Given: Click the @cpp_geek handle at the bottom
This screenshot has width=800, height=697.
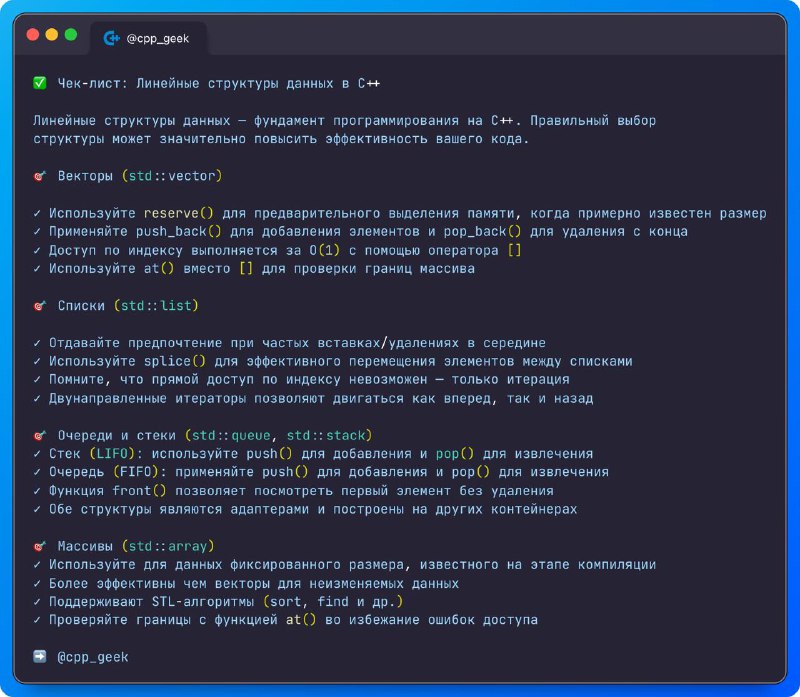Looking at the screenshot, I should (x=93, y=657).
